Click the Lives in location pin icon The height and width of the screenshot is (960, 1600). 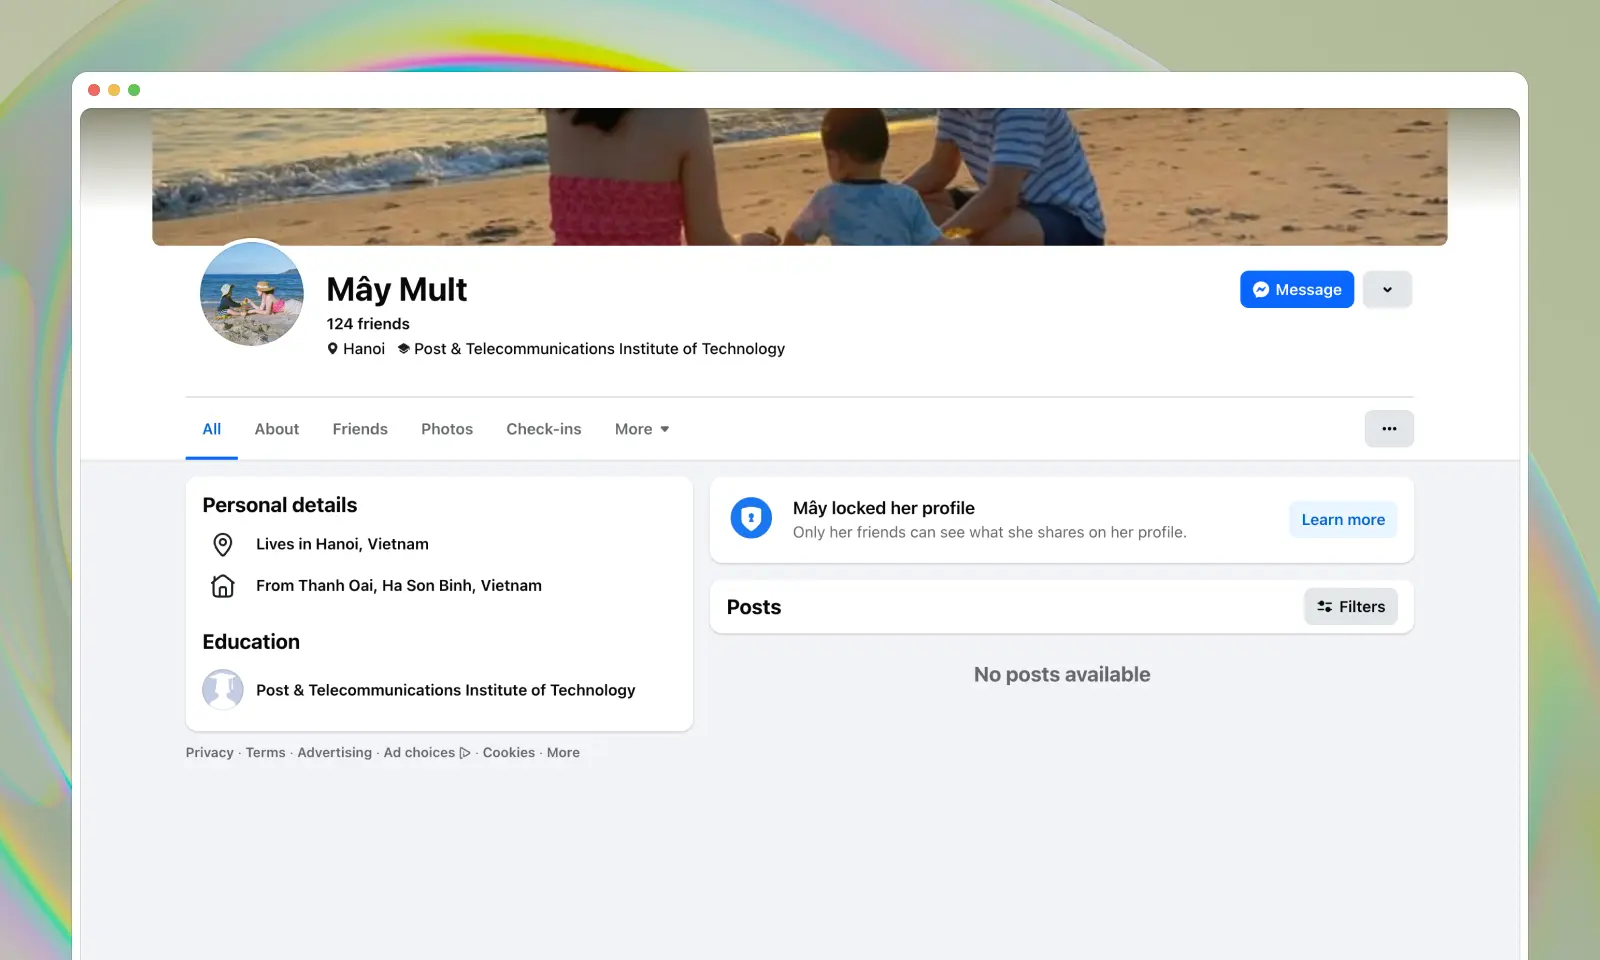coord(223,544)
